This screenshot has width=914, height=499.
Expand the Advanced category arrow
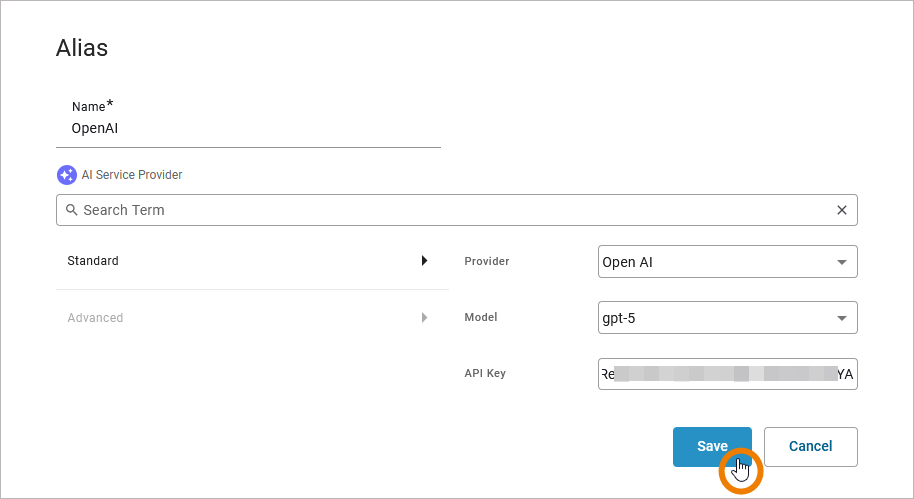[424, 318]
